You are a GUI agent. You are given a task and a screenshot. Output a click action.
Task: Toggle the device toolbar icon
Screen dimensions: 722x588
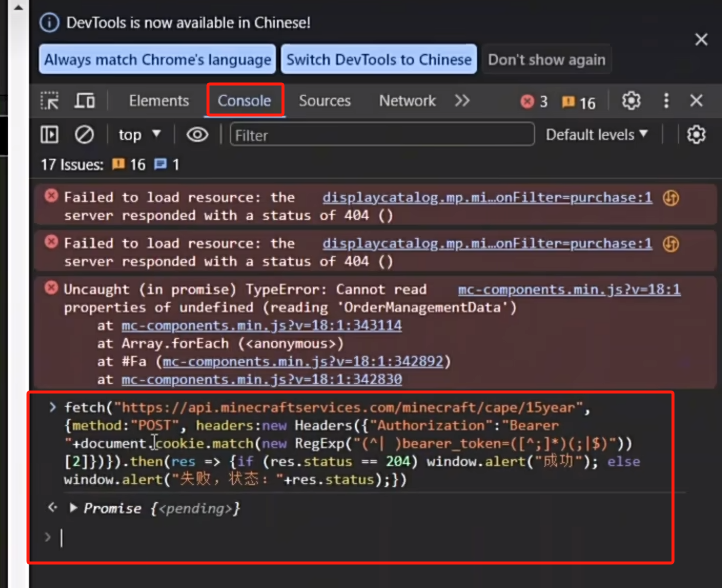click(85, 101)
